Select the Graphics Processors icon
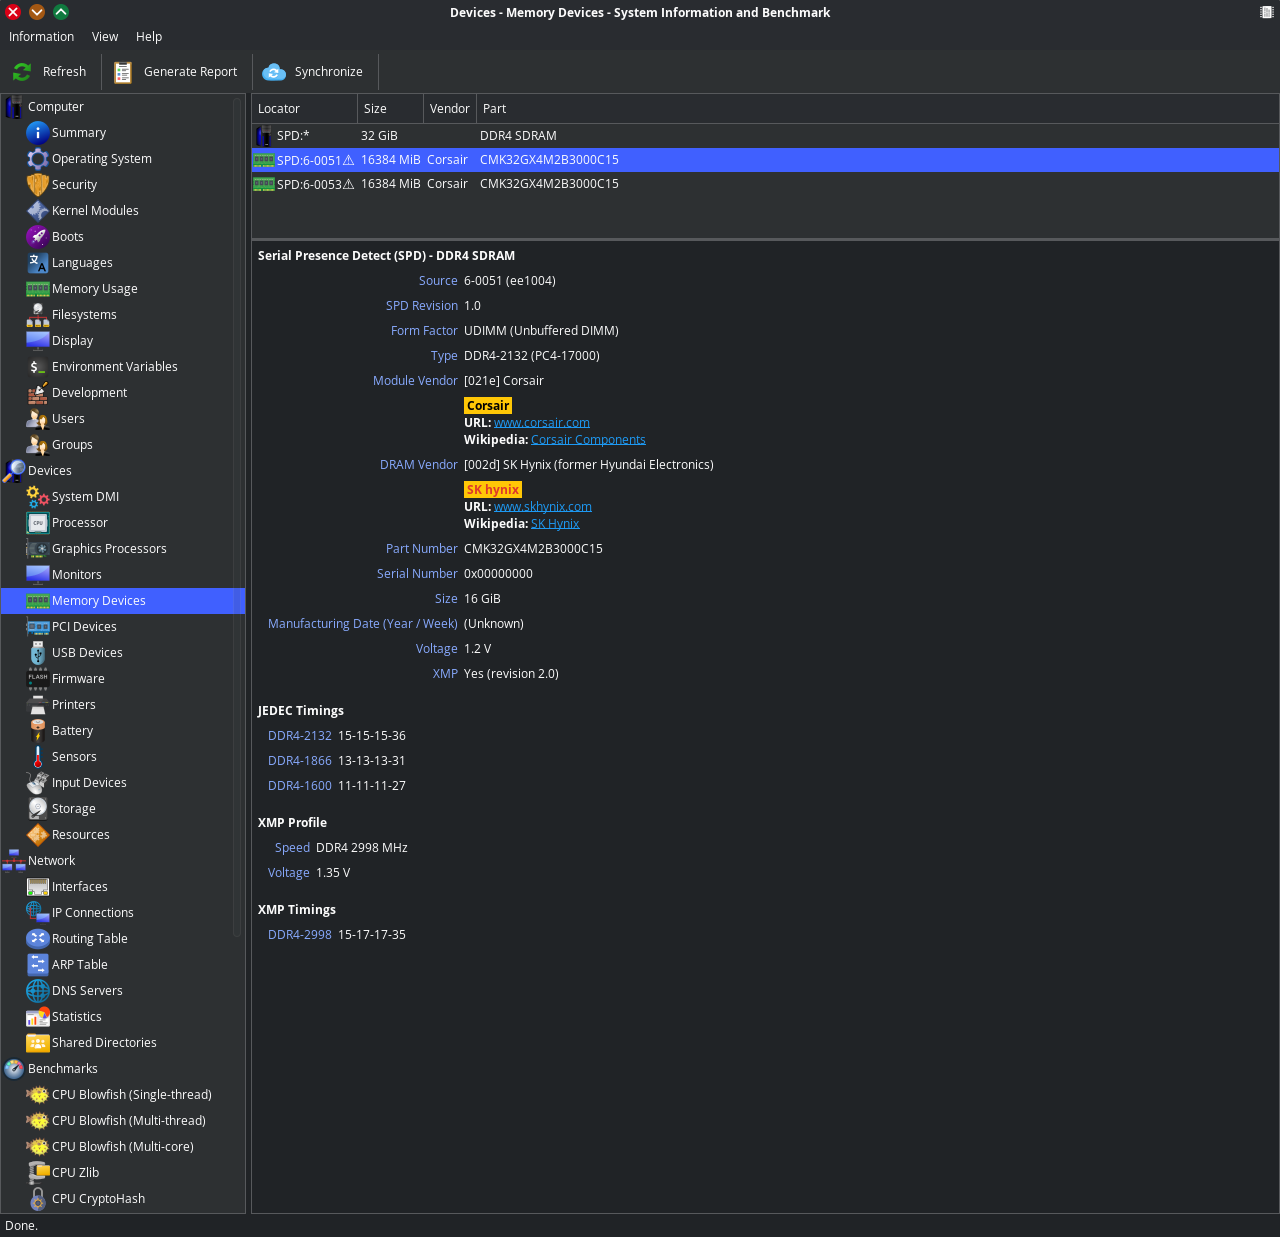The height and width of the screenshot is (1237, 1280). [38, 549]
